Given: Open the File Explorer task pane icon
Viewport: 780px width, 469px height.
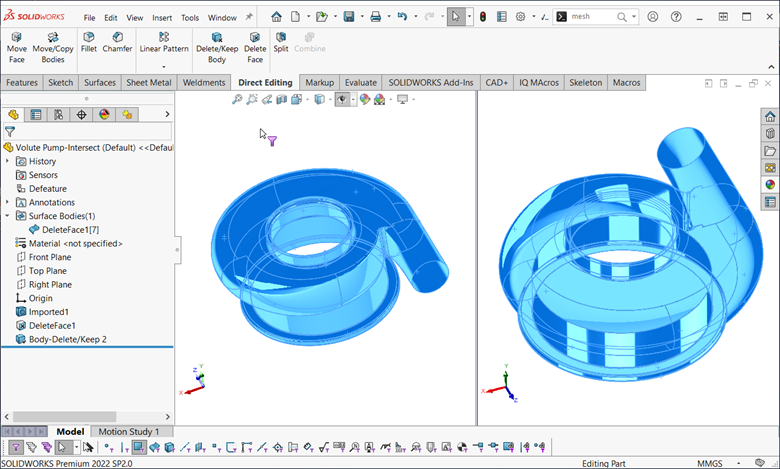Looking at the screenshot, I should point(770,151).
